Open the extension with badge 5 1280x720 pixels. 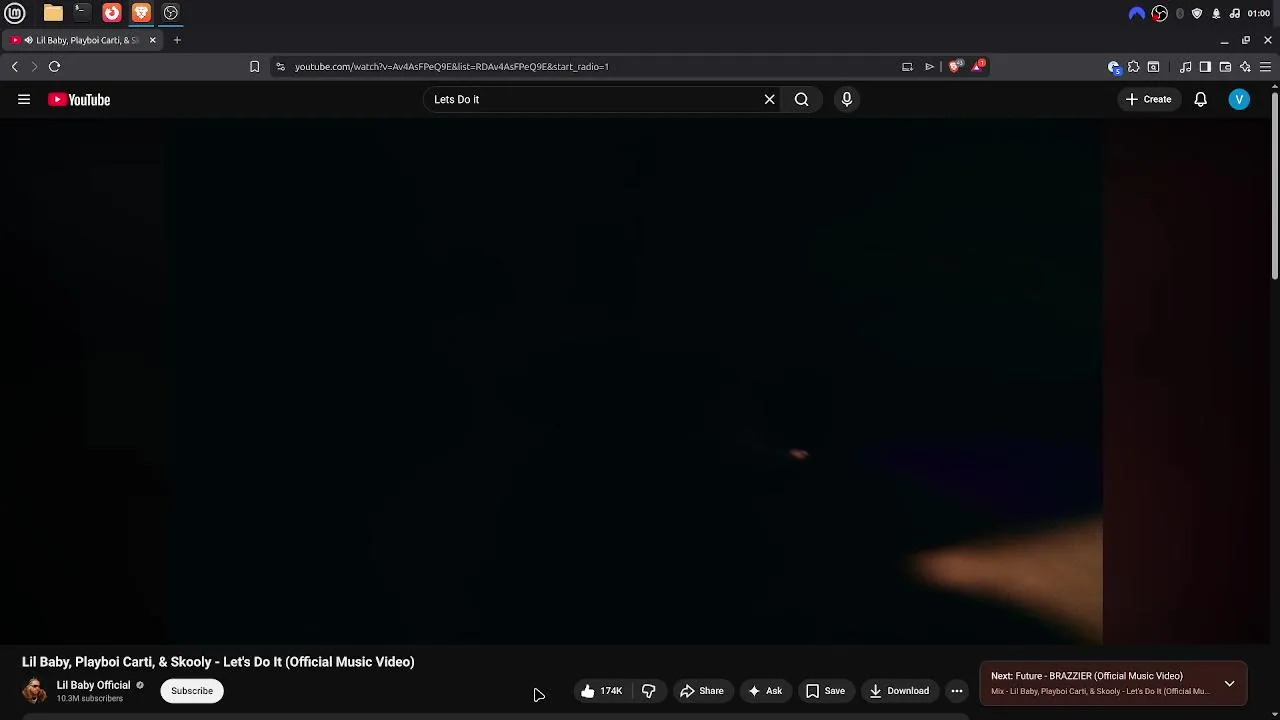pos(1114,67)
